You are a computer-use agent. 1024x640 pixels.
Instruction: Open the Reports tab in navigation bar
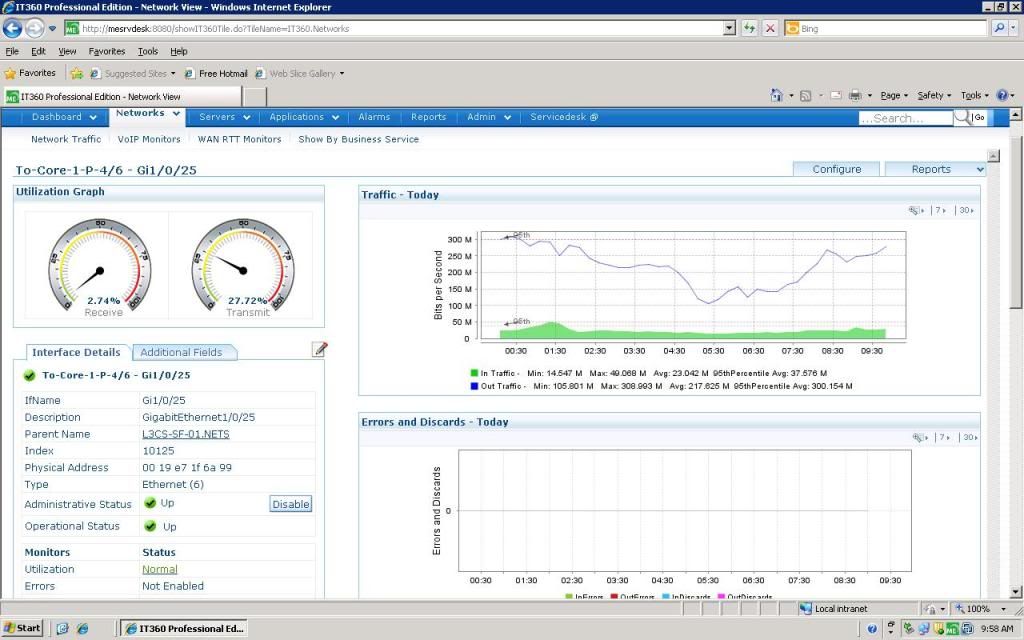[x=428, y=117]
